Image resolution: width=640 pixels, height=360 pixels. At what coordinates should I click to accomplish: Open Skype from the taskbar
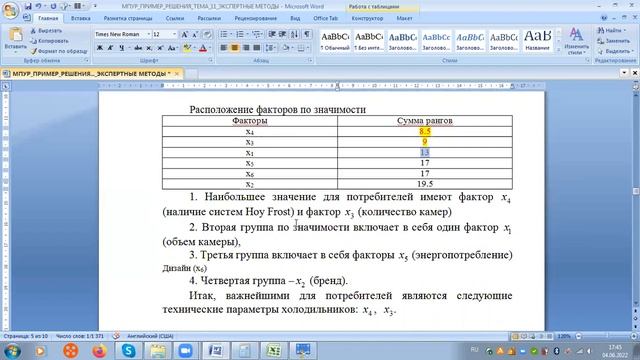[128, 350]
